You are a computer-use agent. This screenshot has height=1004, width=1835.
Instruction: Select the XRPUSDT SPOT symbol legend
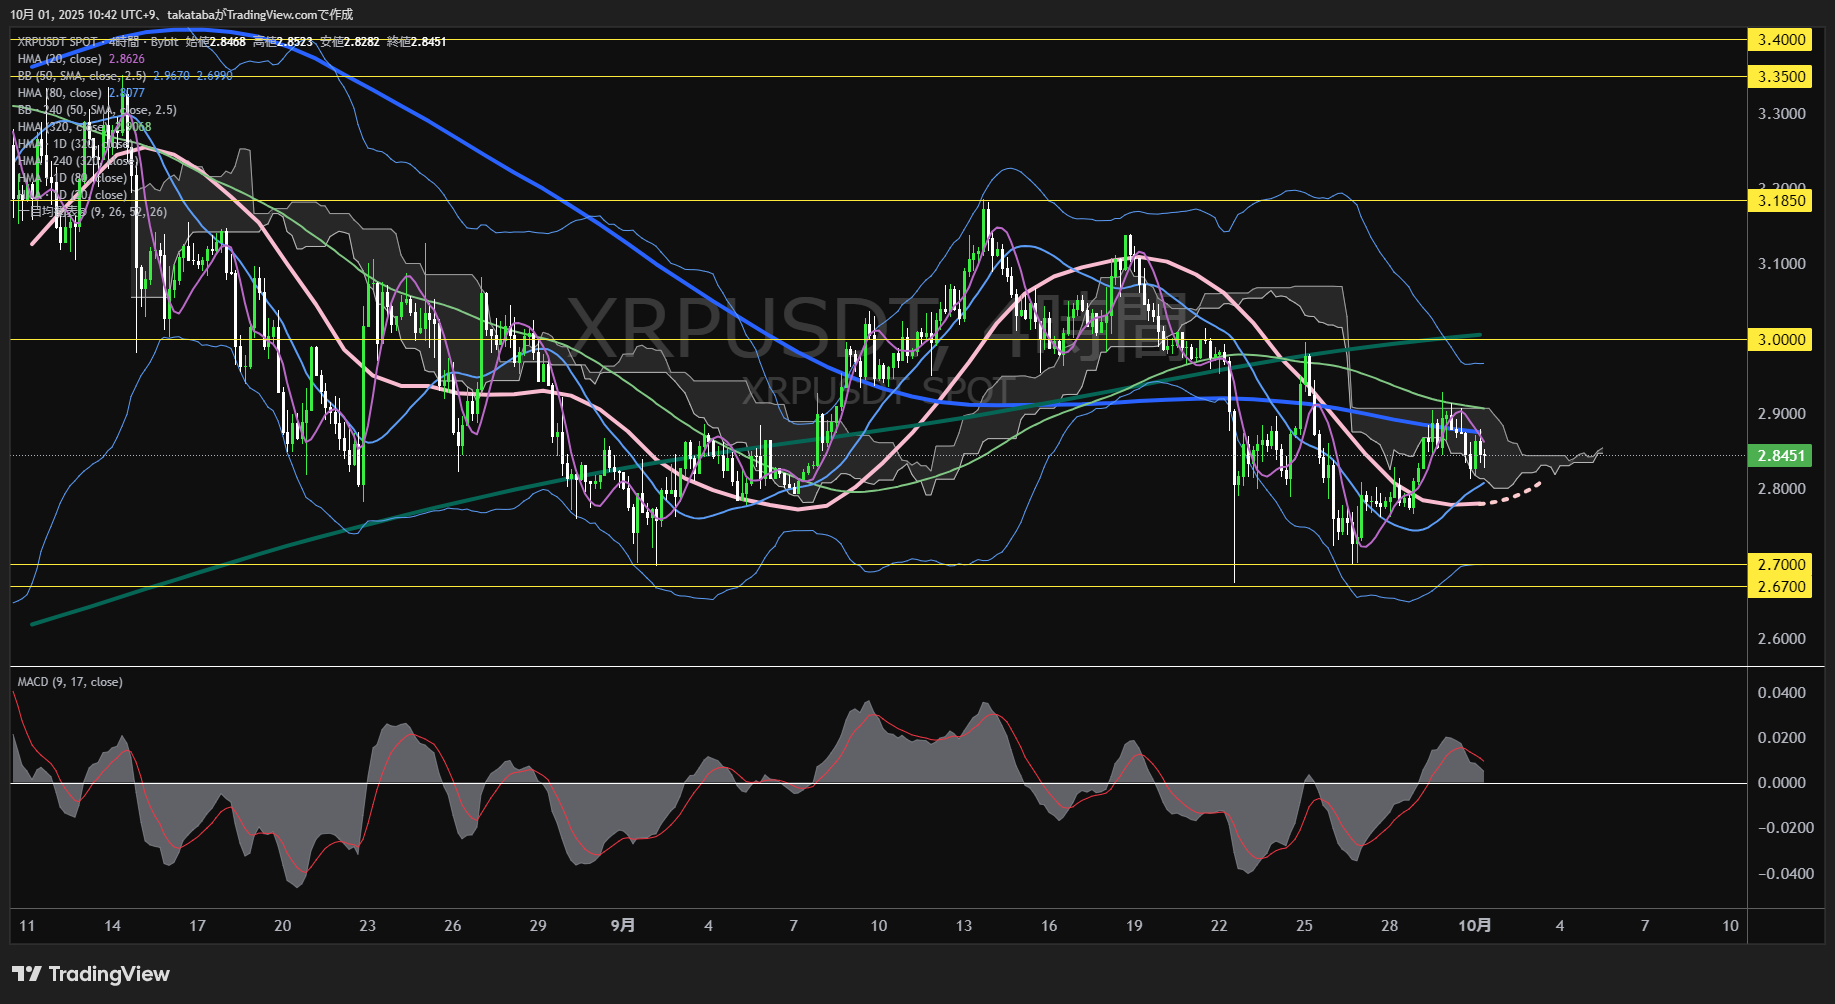click(x=58, y=42)
